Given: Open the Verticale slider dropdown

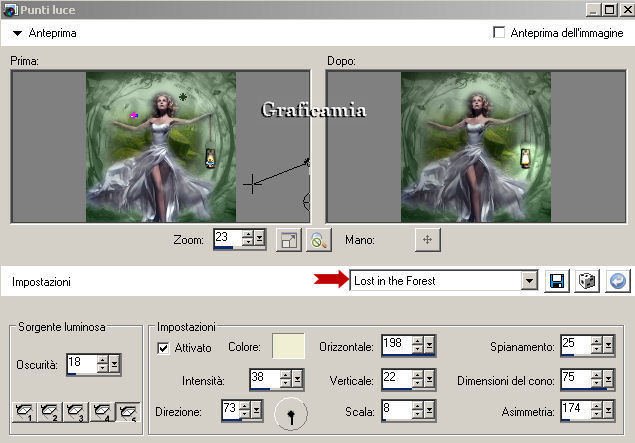Looking at the screenshot, I should [429, 379].
